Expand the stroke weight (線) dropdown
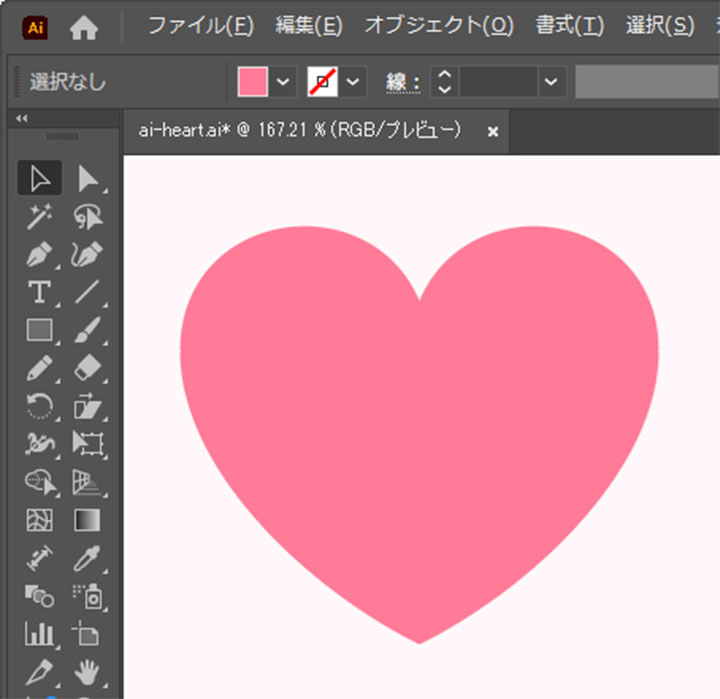This screenshot has width=720, height=699. click(x=550, y=82)
